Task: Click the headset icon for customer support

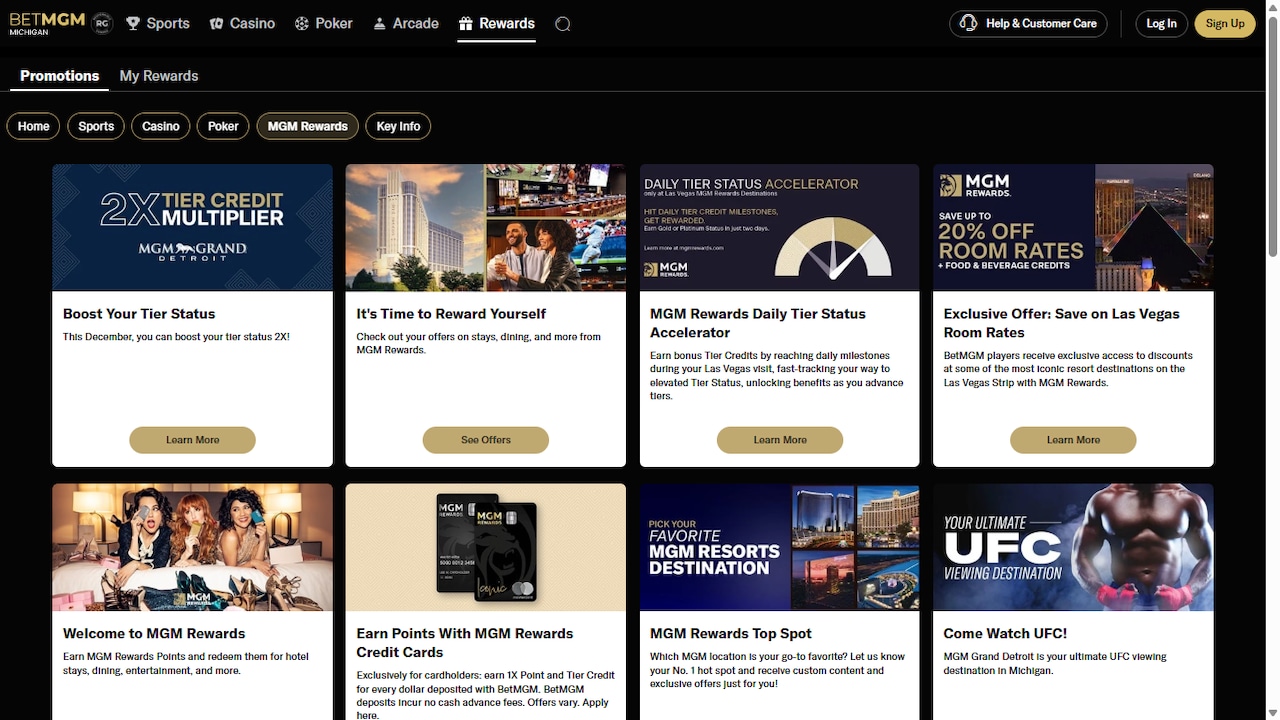Action: (x=968, y=23)
